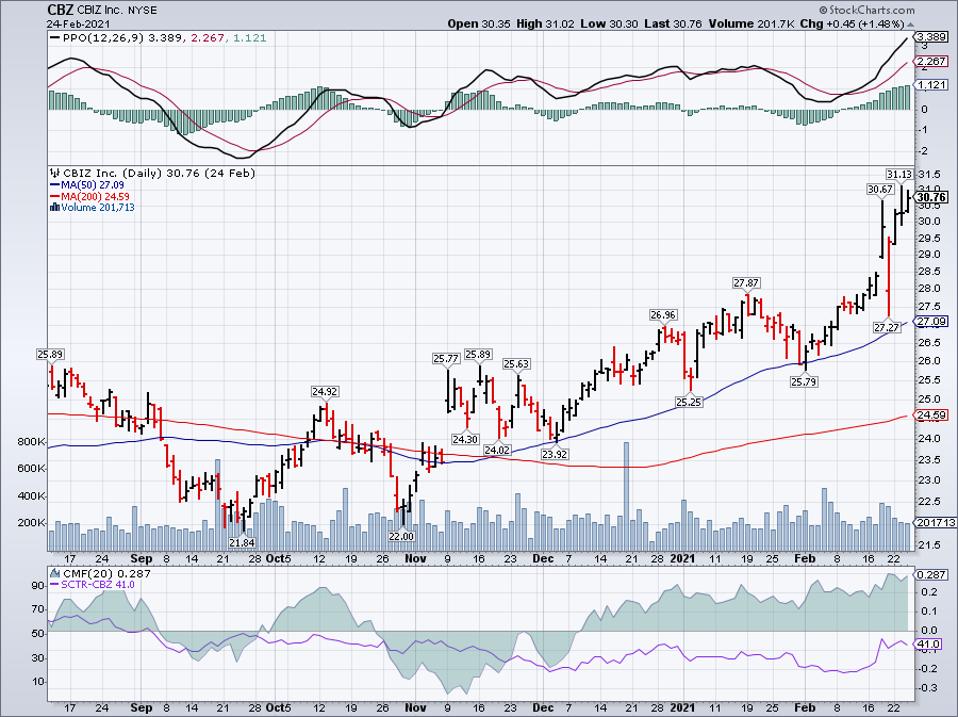Click the 25.79 low price label
Screen dimensions: 958x717
(x=804, y=382)
